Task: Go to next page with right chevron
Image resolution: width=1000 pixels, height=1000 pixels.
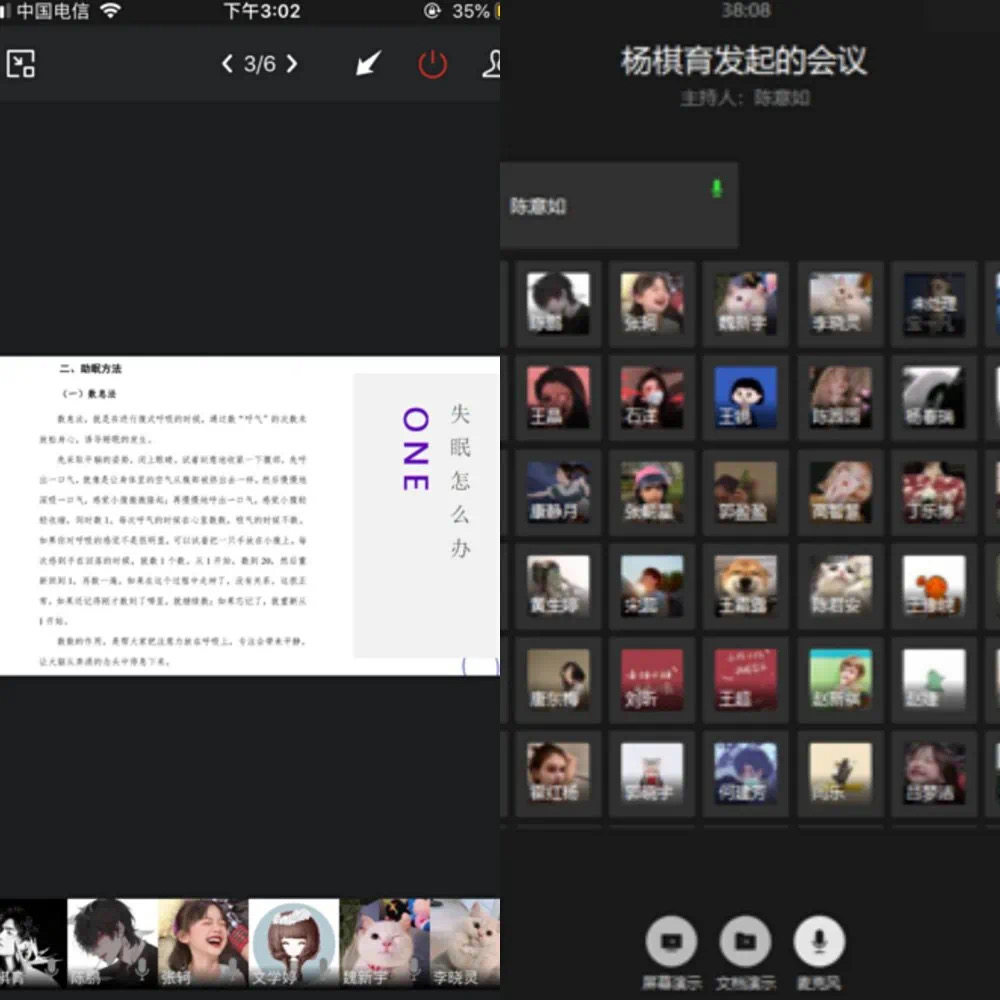Action: (292, 64)
